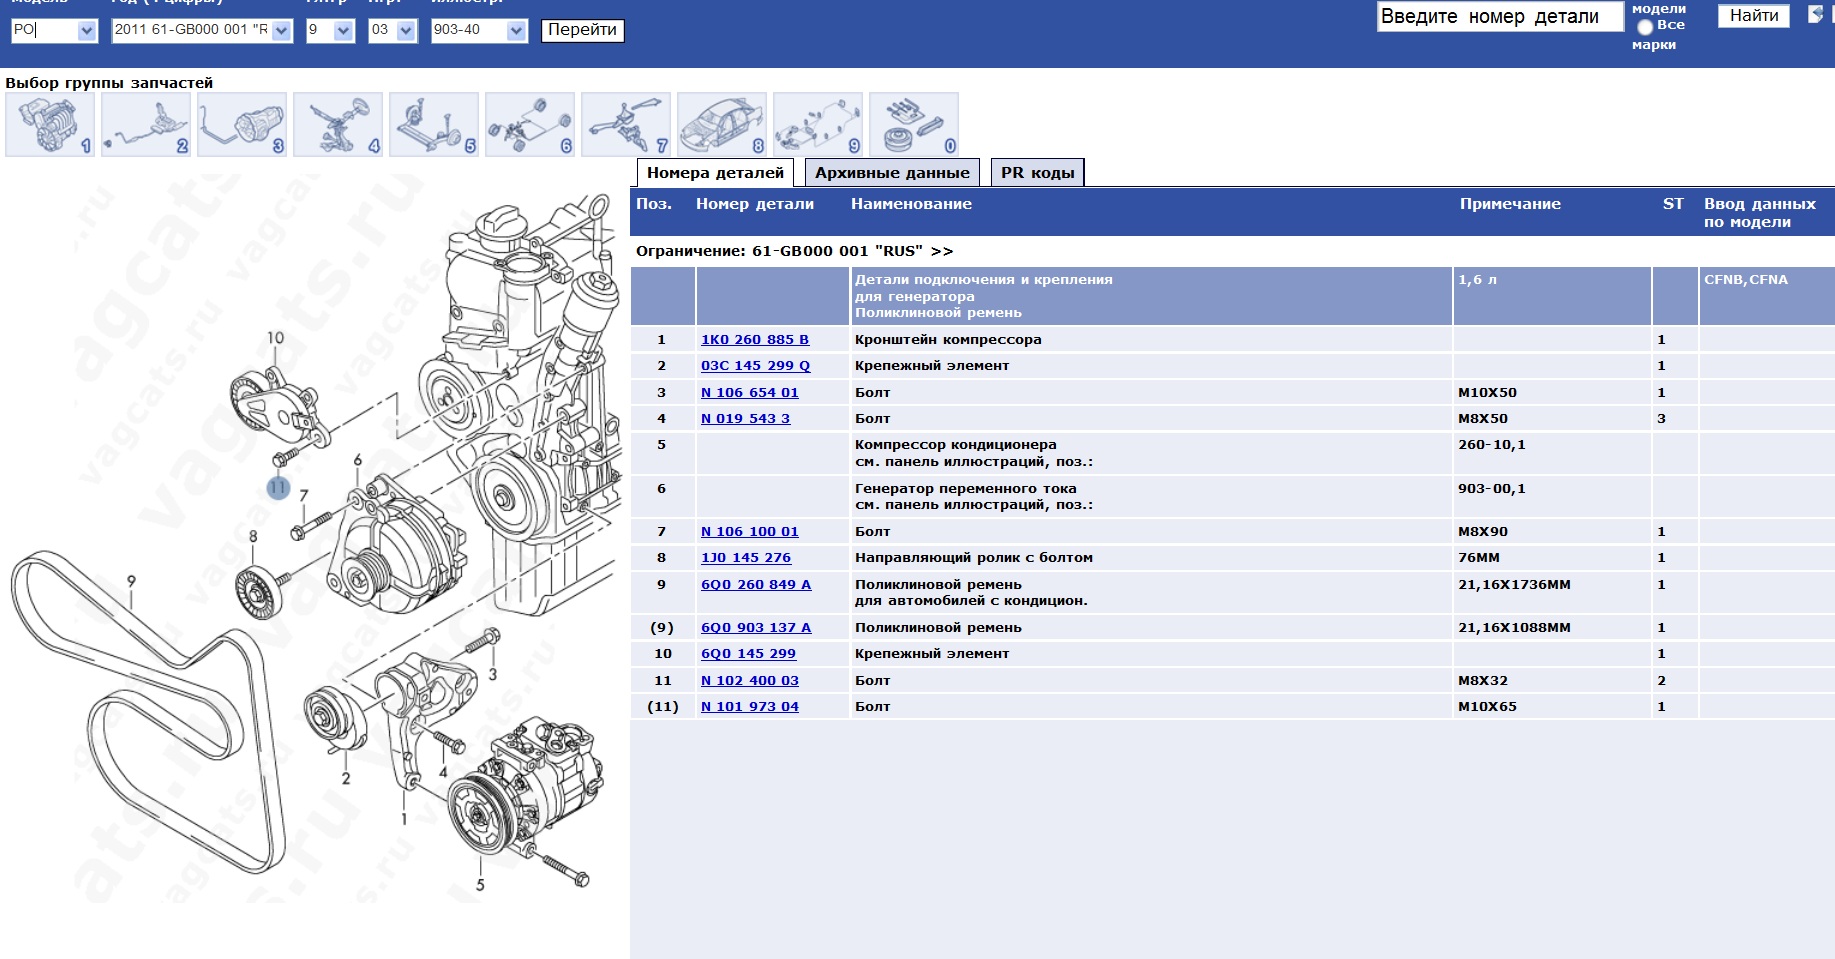The height and width of the screenshot is (959, 1835).
Task: Click the note "M8X32"
Action: click(1483, 681)
